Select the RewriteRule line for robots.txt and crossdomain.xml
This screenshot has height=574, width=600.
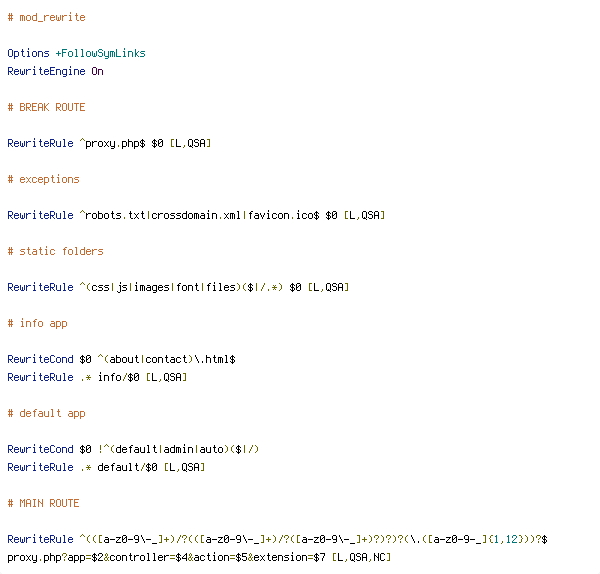(x=196, y=215)
